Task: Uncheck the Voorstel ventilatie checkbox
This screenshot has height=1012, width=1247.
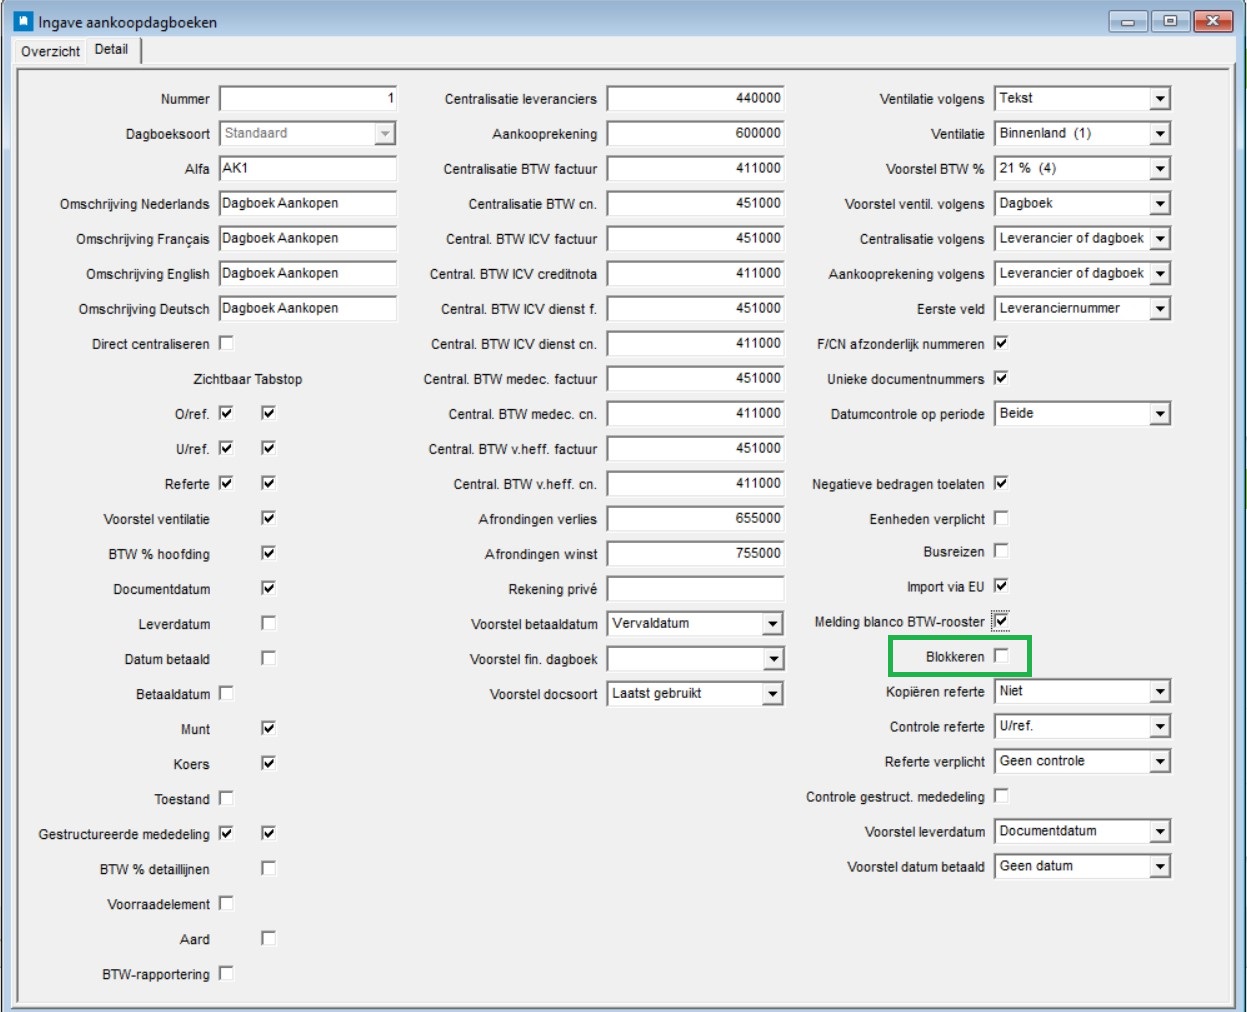Action: pos(268,518)
